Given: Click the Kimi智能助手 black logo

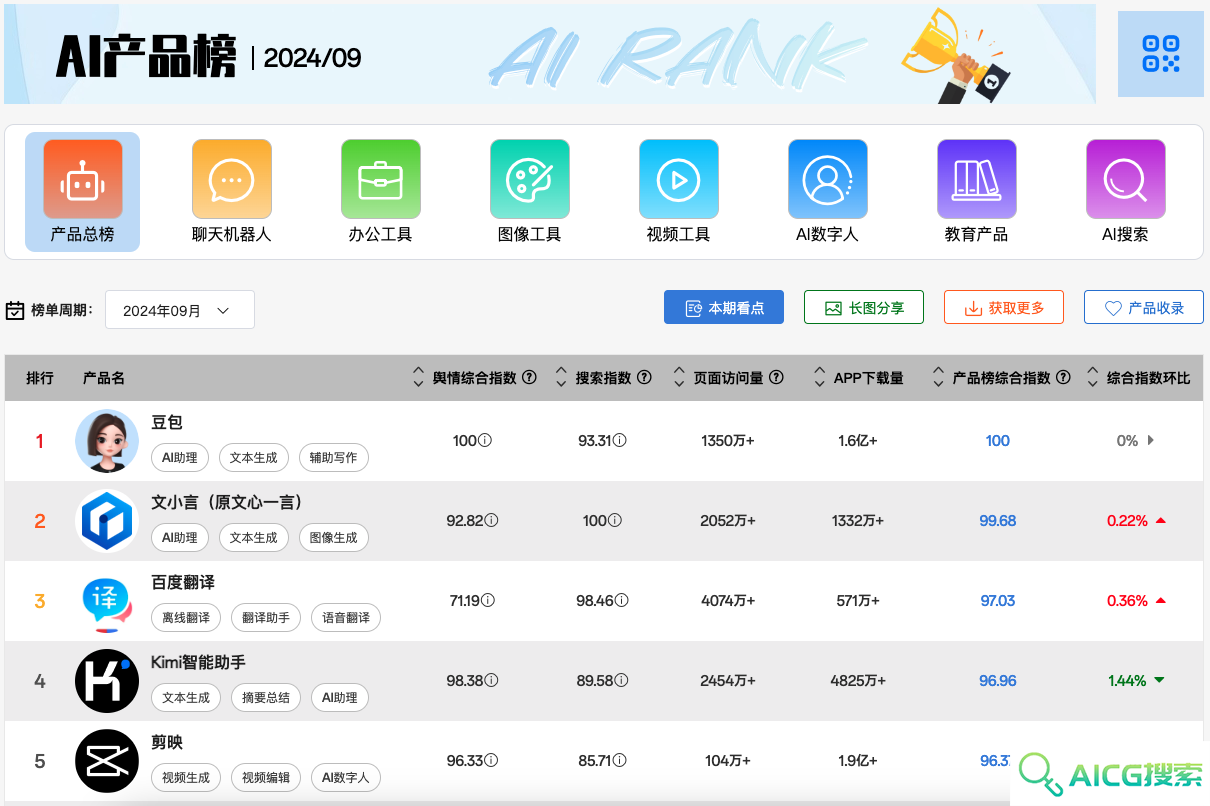Looking at the screenshot, I should 107,681.
